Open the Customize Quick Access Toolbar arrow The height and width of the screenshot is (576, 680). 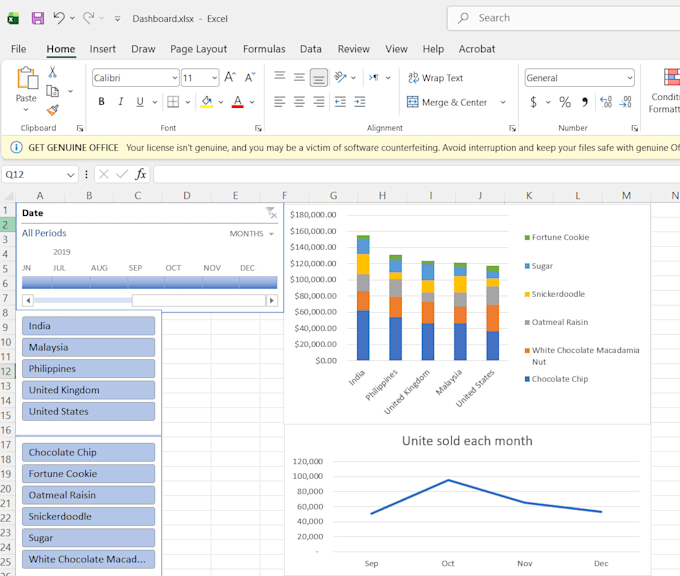117,19
